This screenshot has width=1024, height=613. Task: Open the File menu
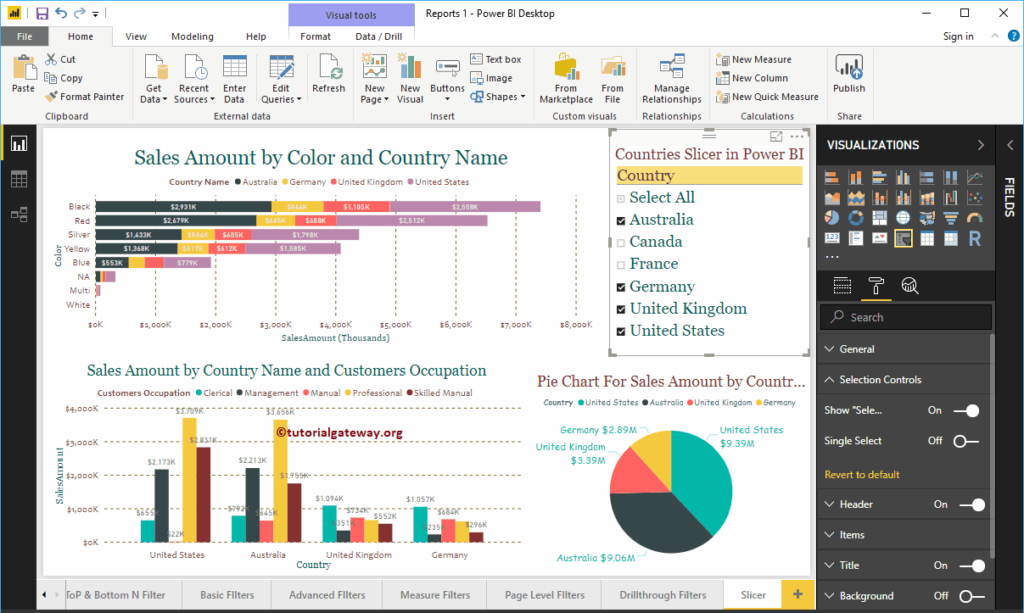25,37
